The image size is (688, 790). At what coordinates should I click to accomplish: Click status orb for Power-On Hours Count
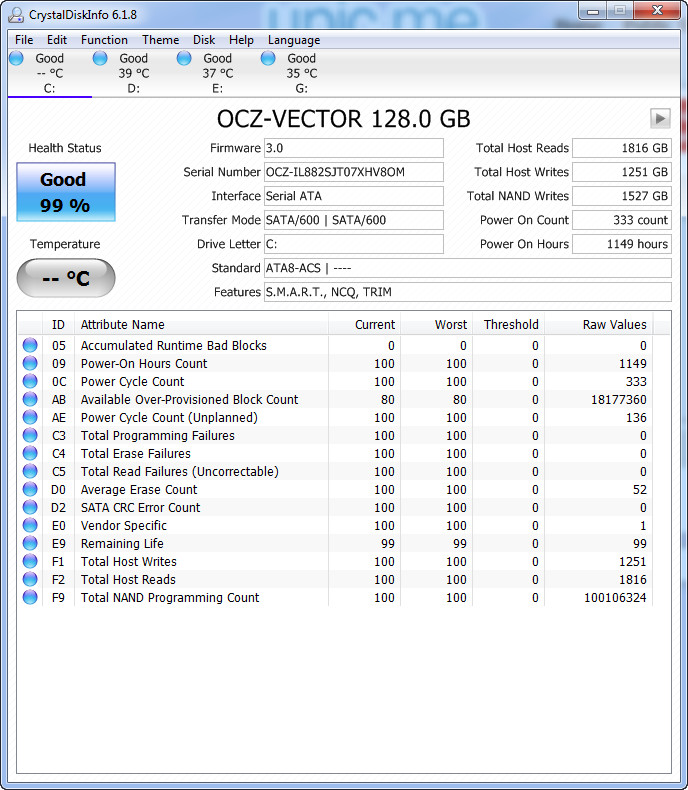30,363
